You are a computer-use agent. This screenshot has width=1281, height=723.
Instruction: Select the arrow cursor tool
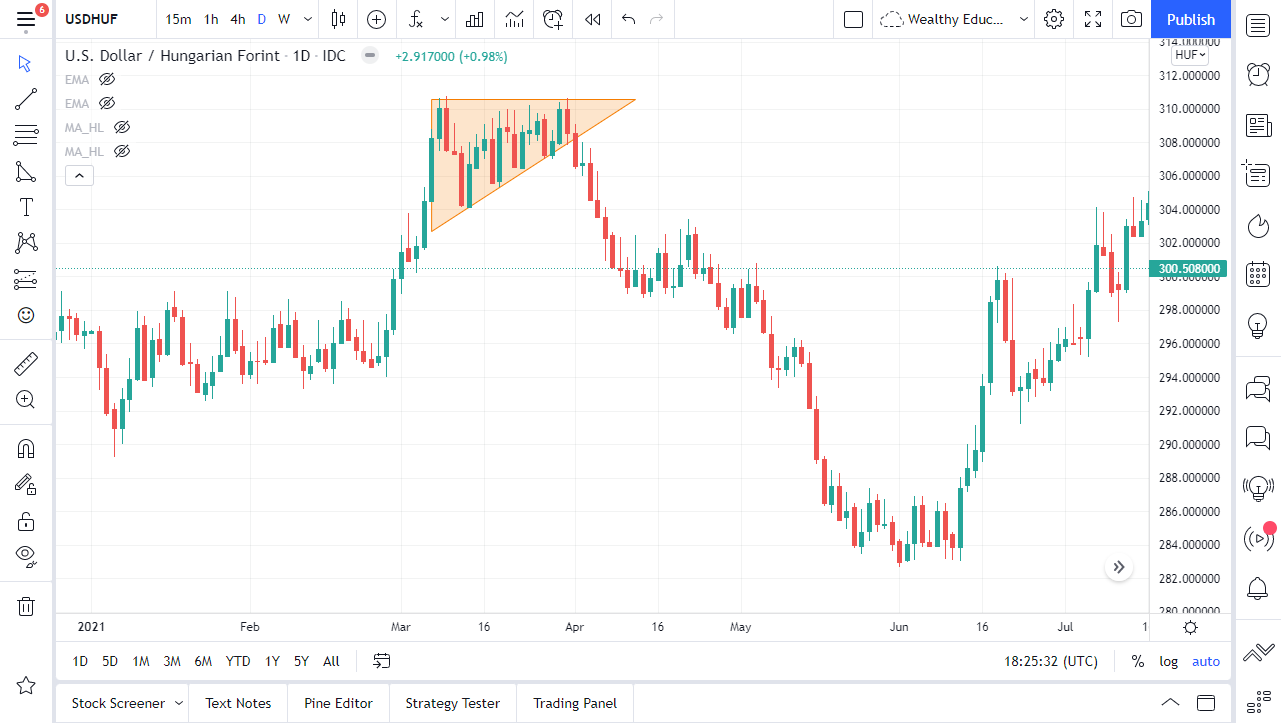tap(26, 63)
